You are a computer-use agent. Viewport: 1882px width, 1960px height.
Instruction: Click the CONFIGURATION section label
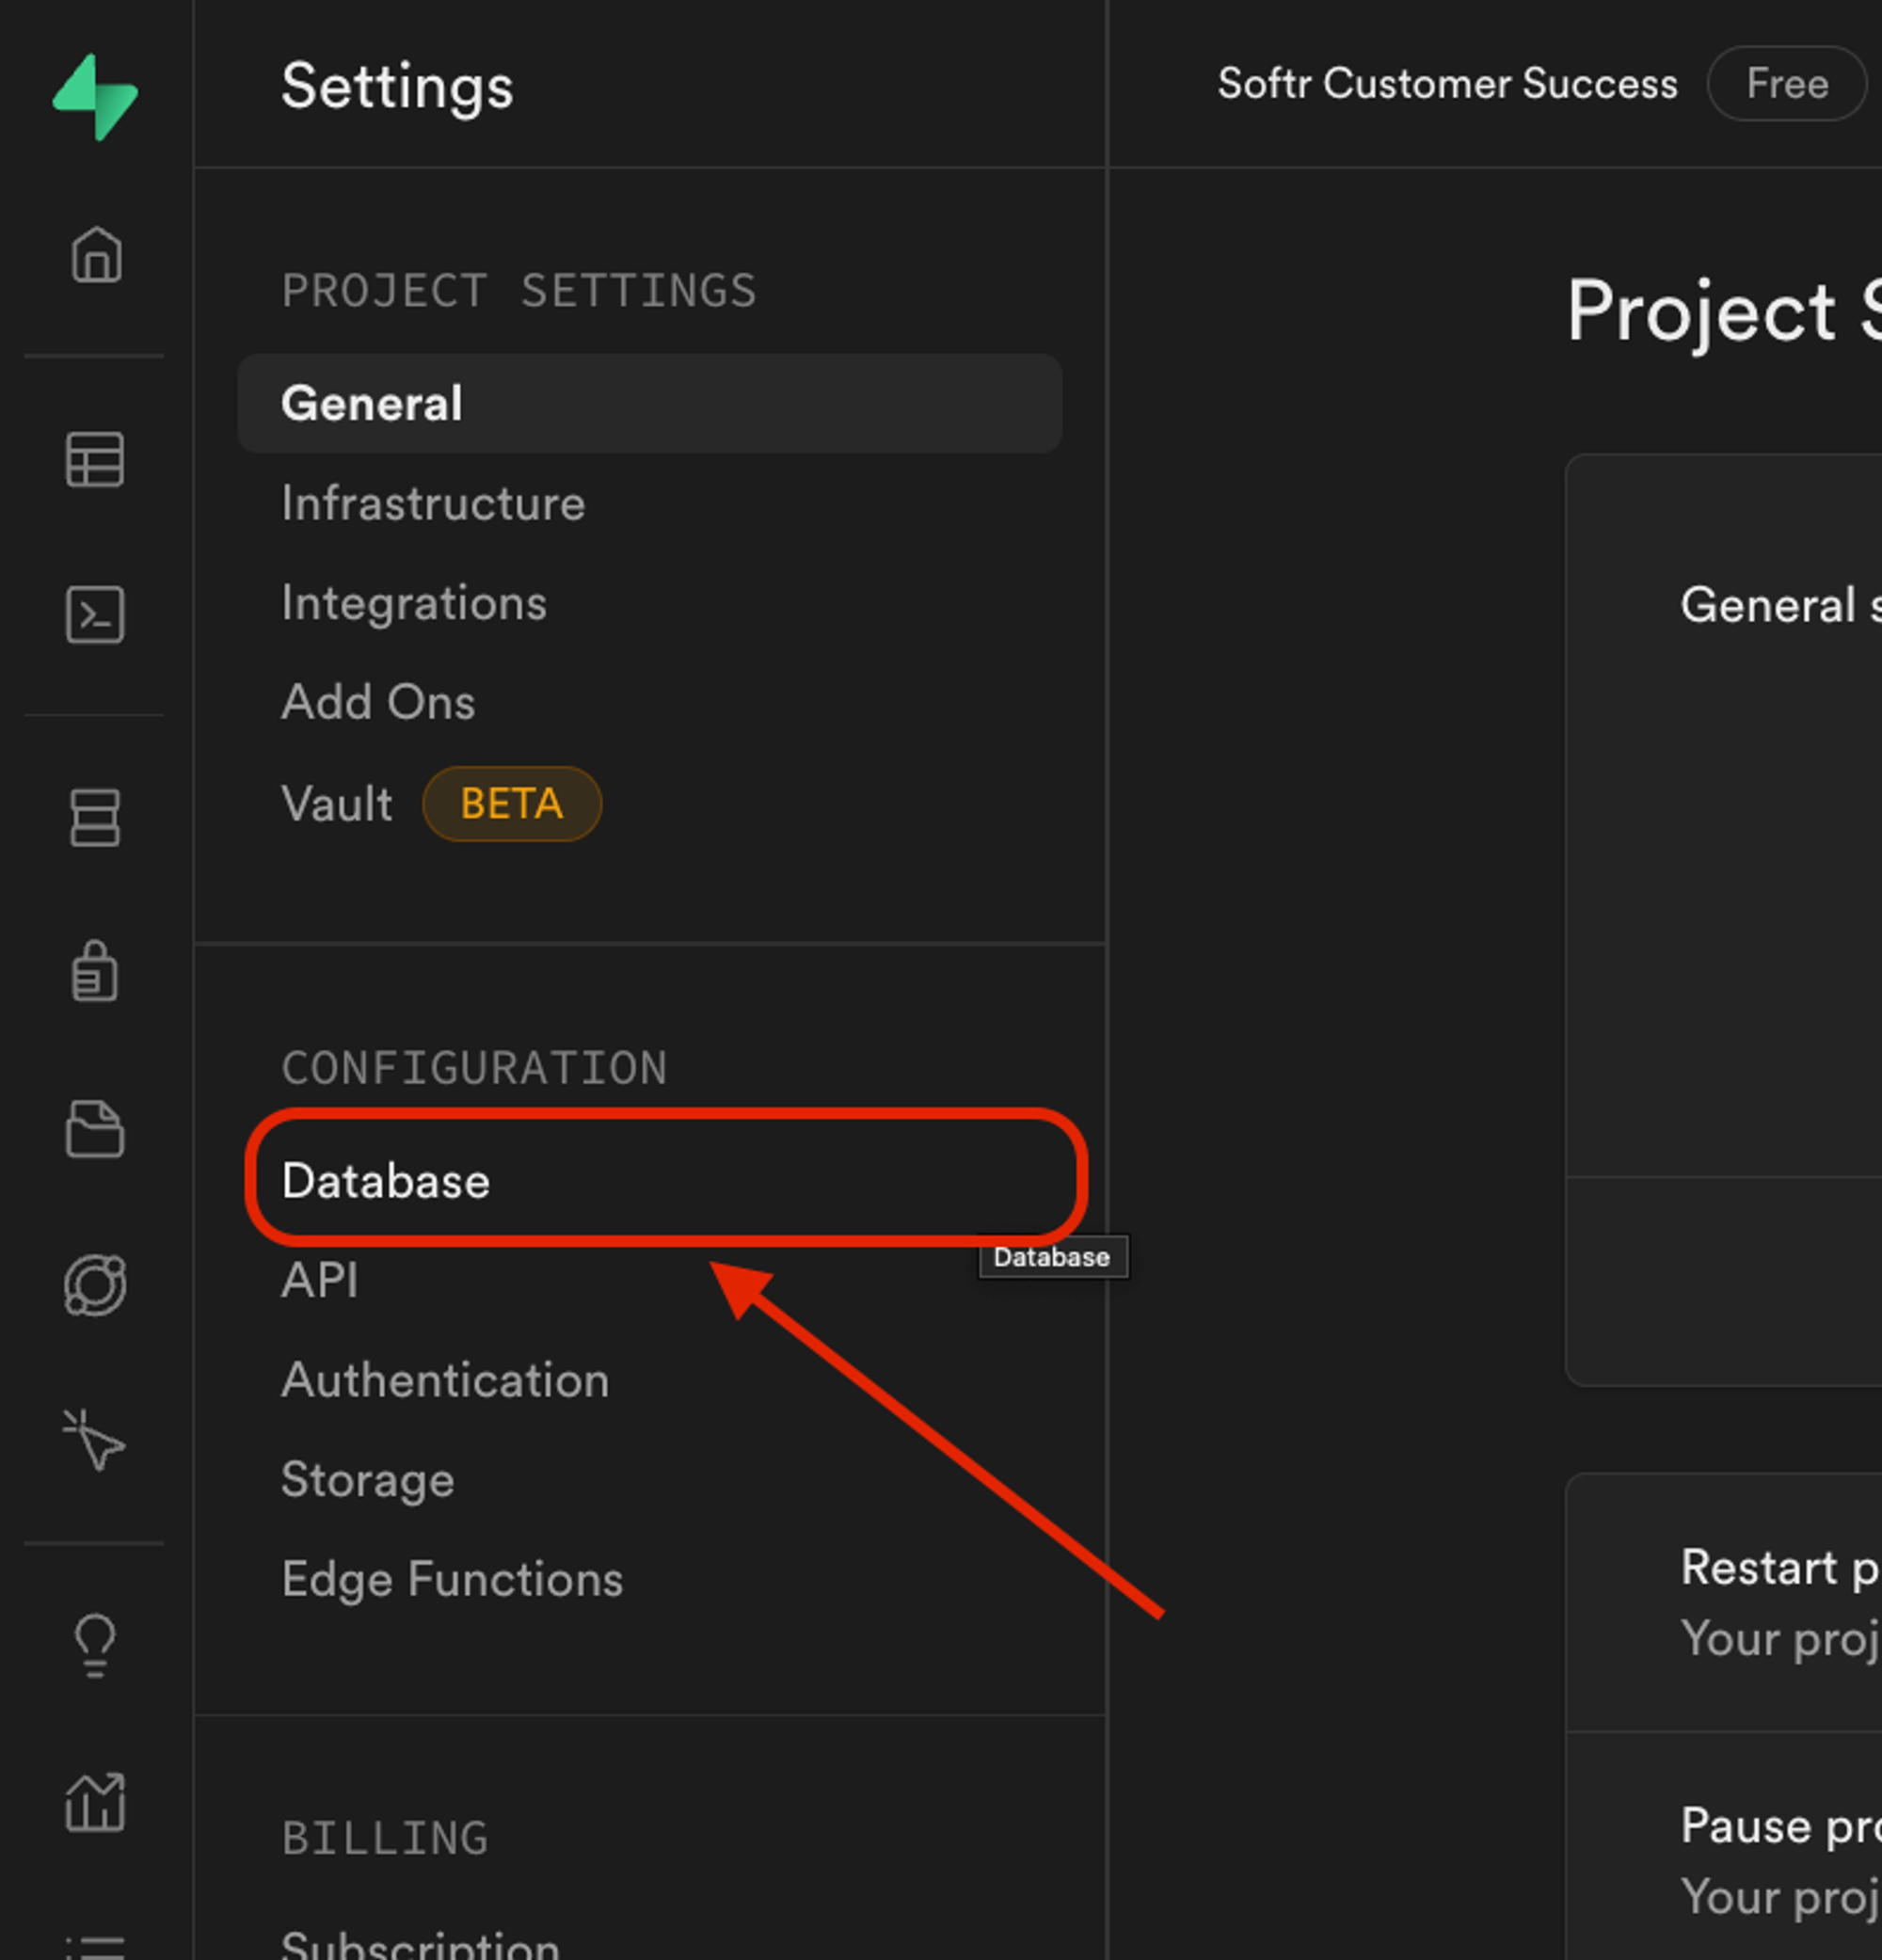tap(474, 1068)
